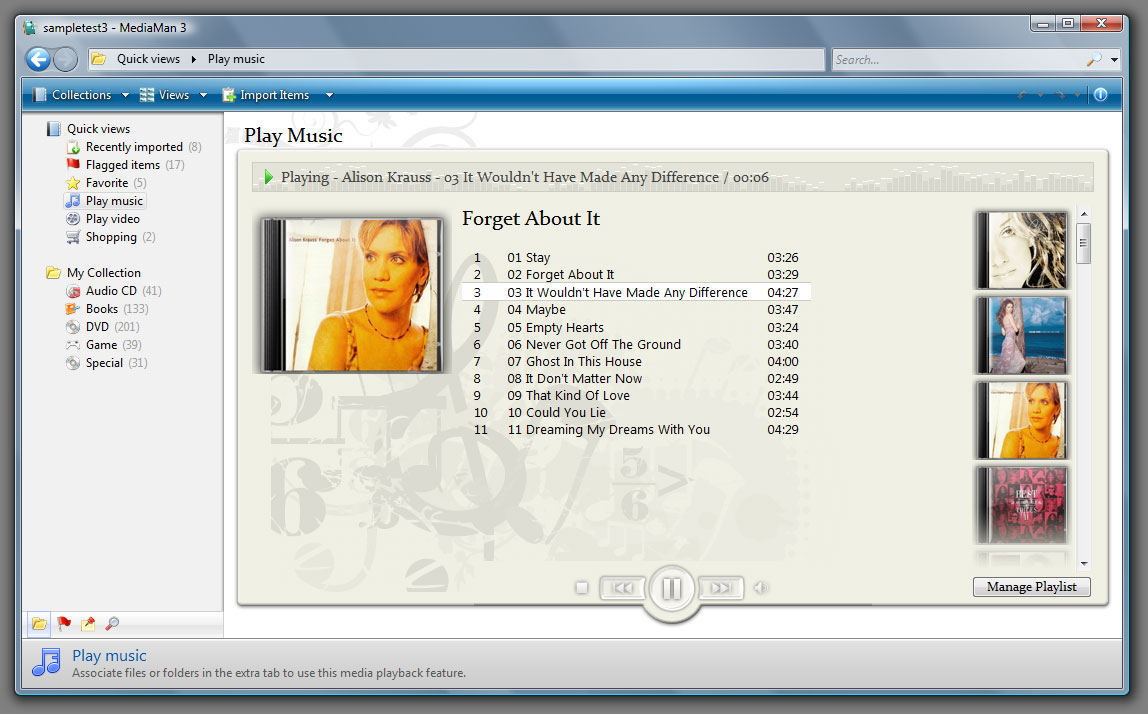This screenshot has height=714, width=1148.
Task: Pause the current song
Action: (x=671, y=589)
